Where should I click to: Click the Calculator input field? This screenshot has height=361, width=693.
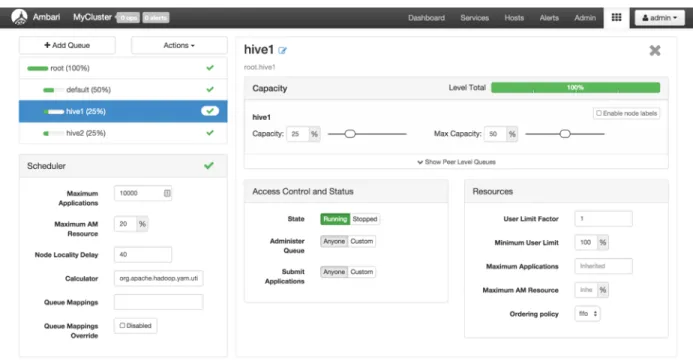159,278
